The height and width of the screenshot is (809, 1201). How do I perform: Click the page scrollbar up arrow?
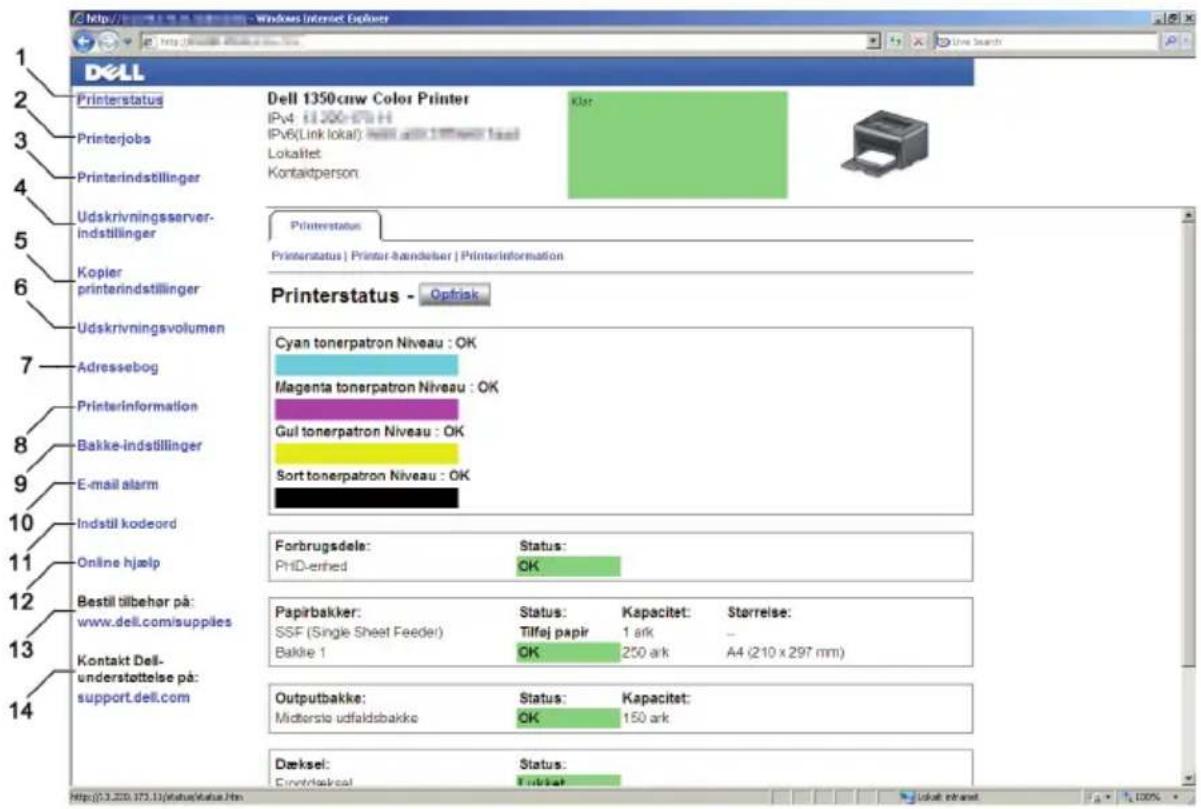[1190, 214]
